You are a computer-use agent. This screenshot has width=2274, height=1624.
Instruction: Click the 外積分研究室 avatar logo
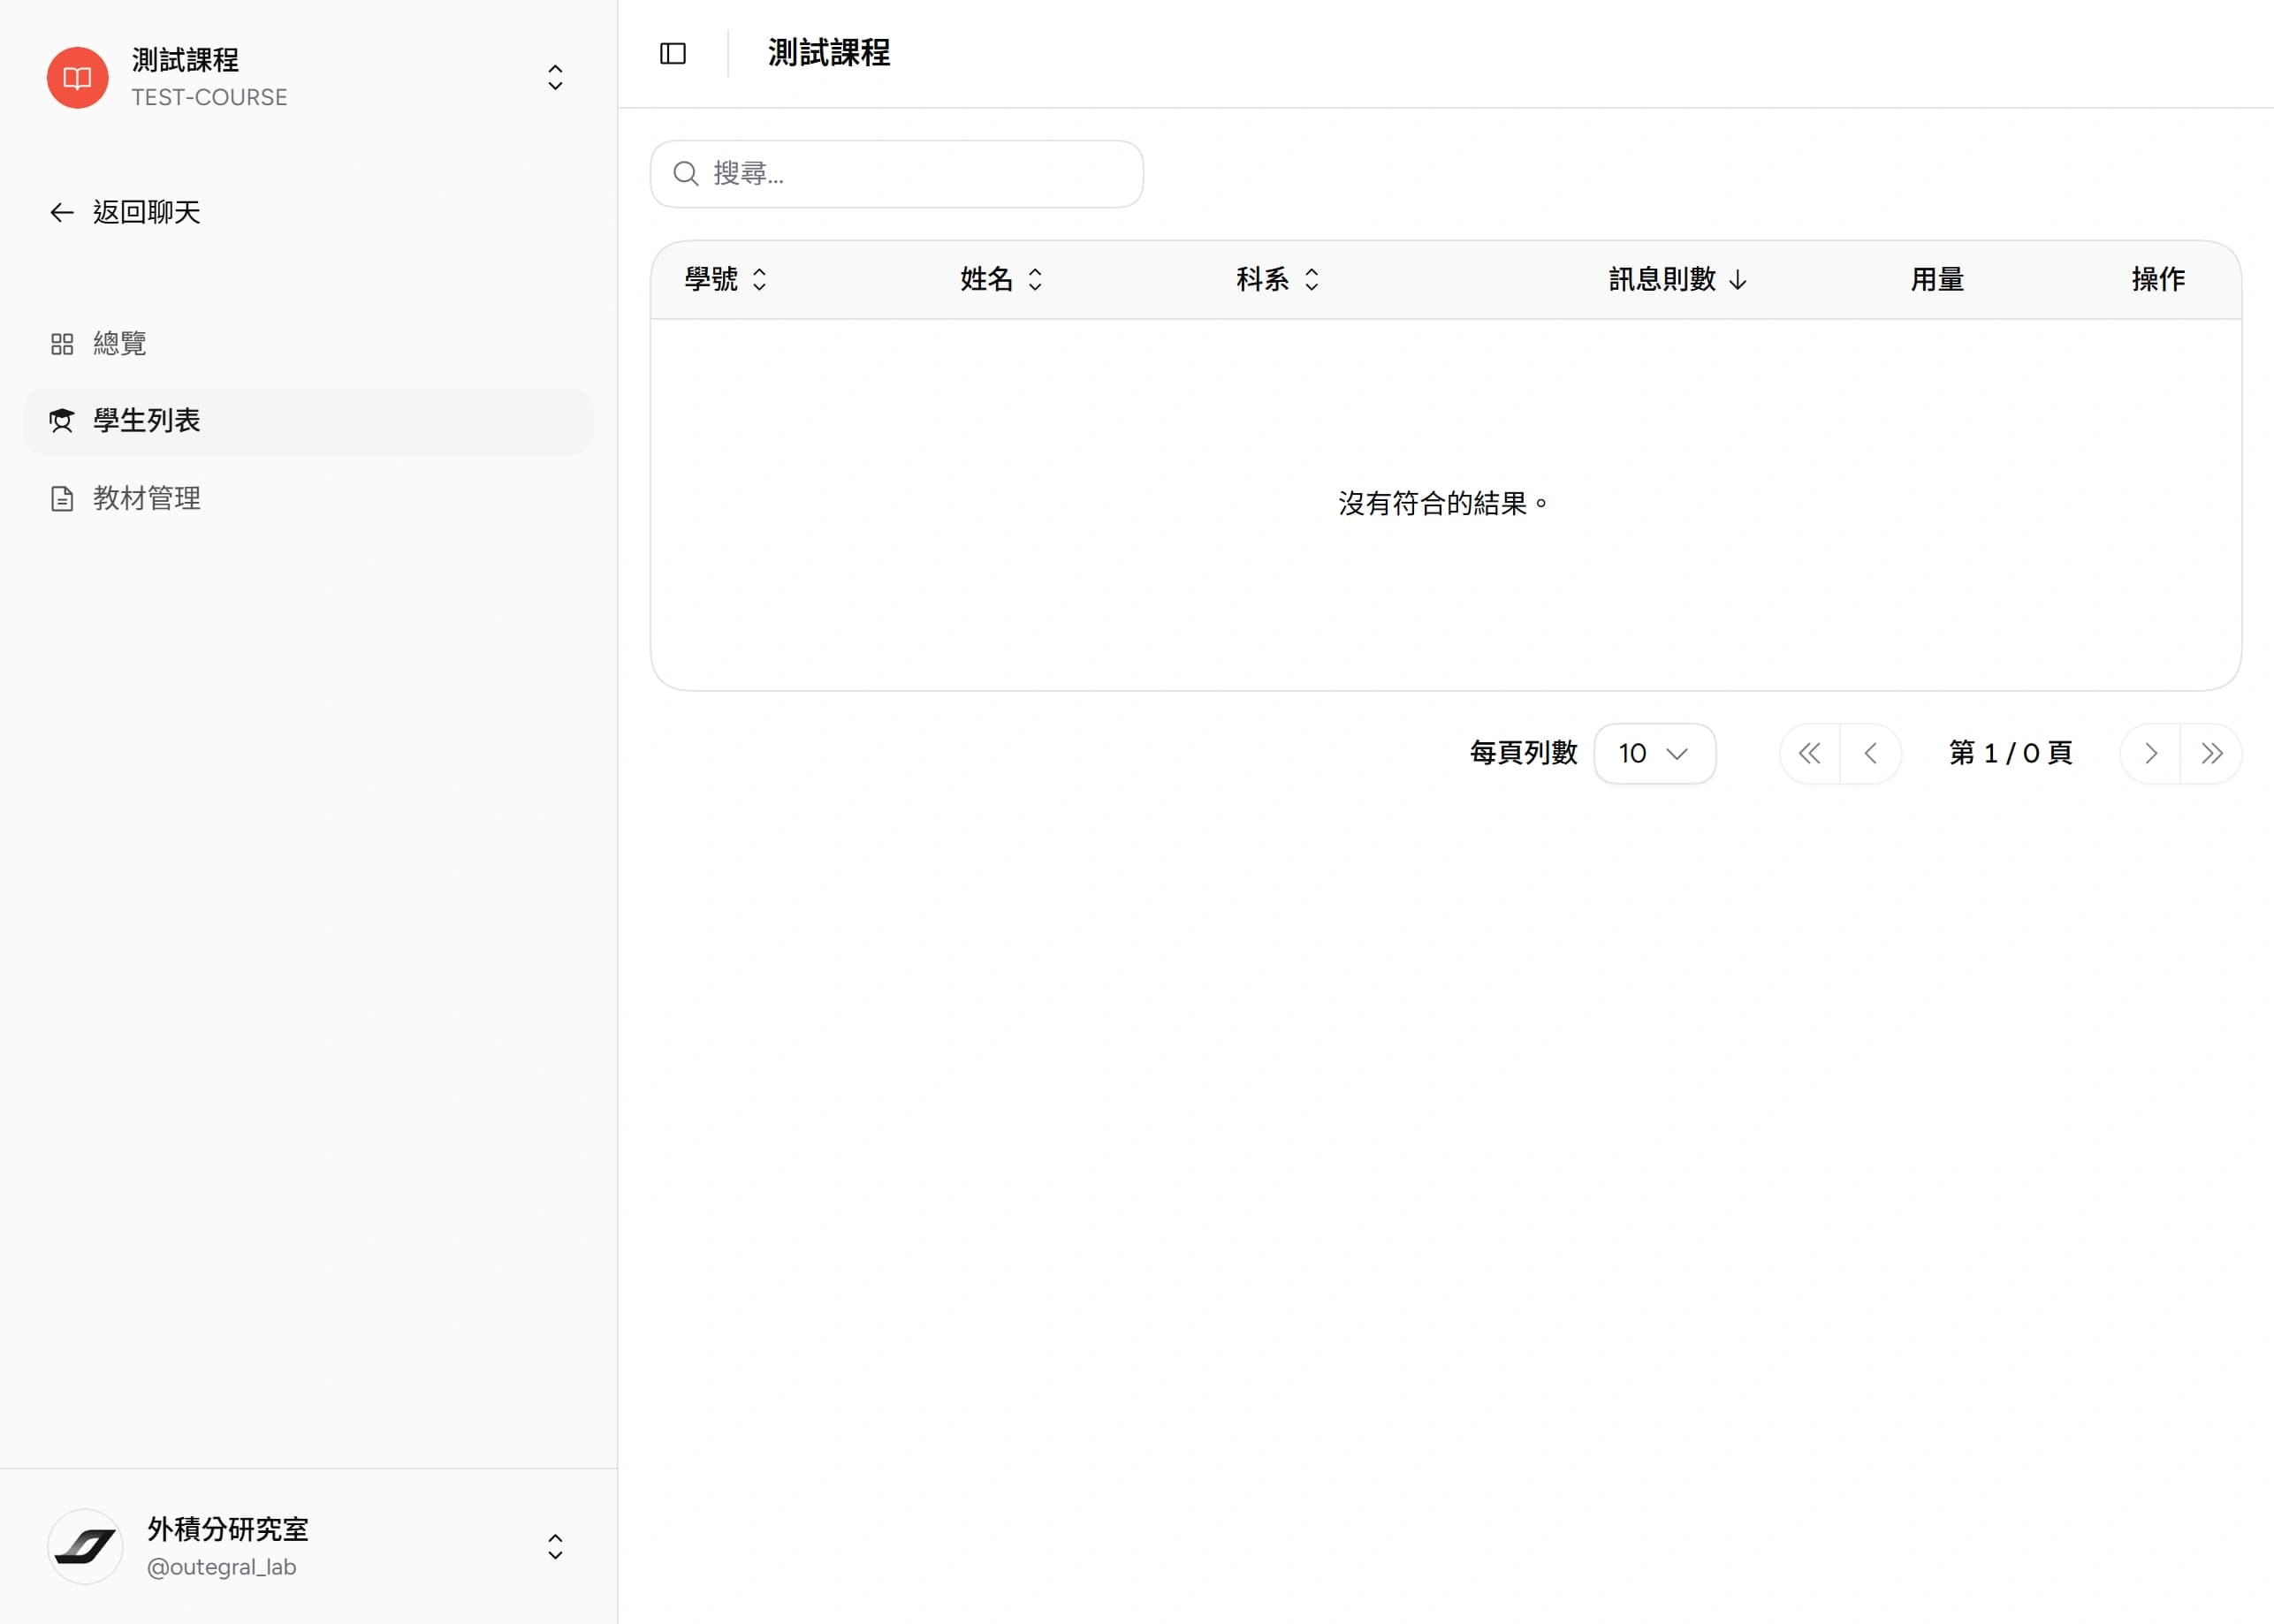tap(85, 1546)
